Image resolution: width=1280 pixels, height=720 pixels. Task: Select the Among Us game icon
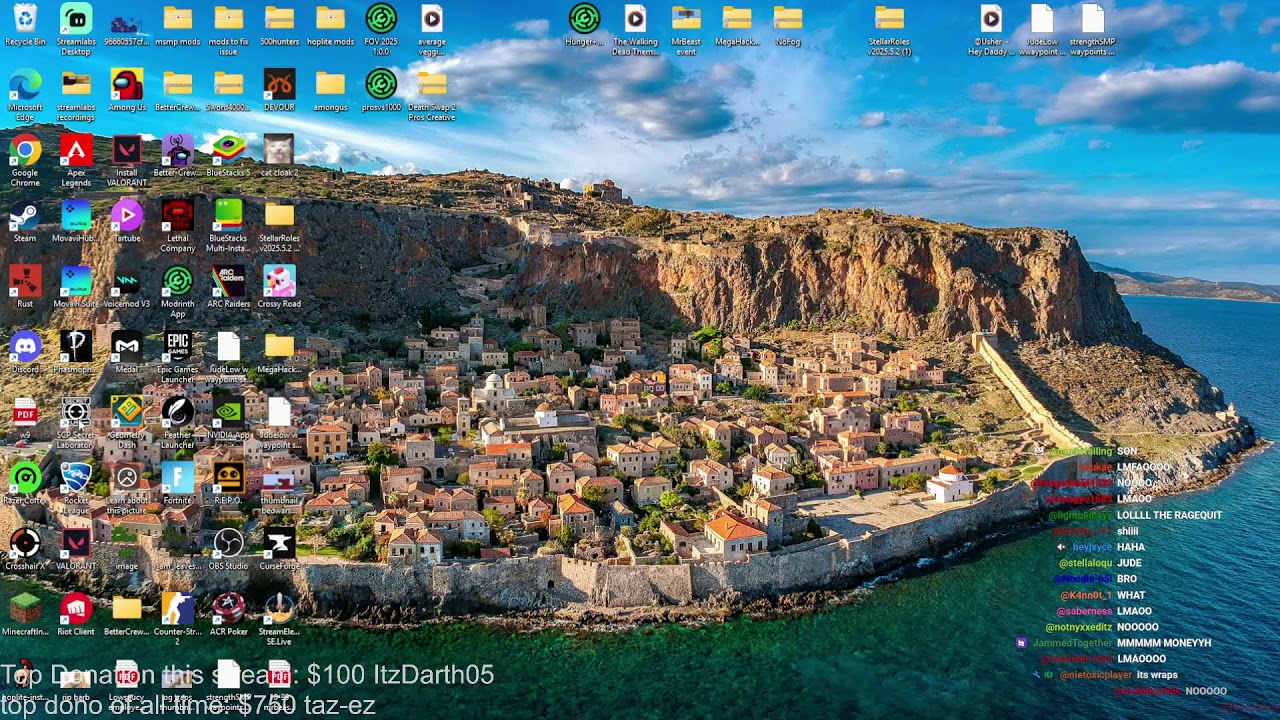pyautogui.click(x=127, y=84)
